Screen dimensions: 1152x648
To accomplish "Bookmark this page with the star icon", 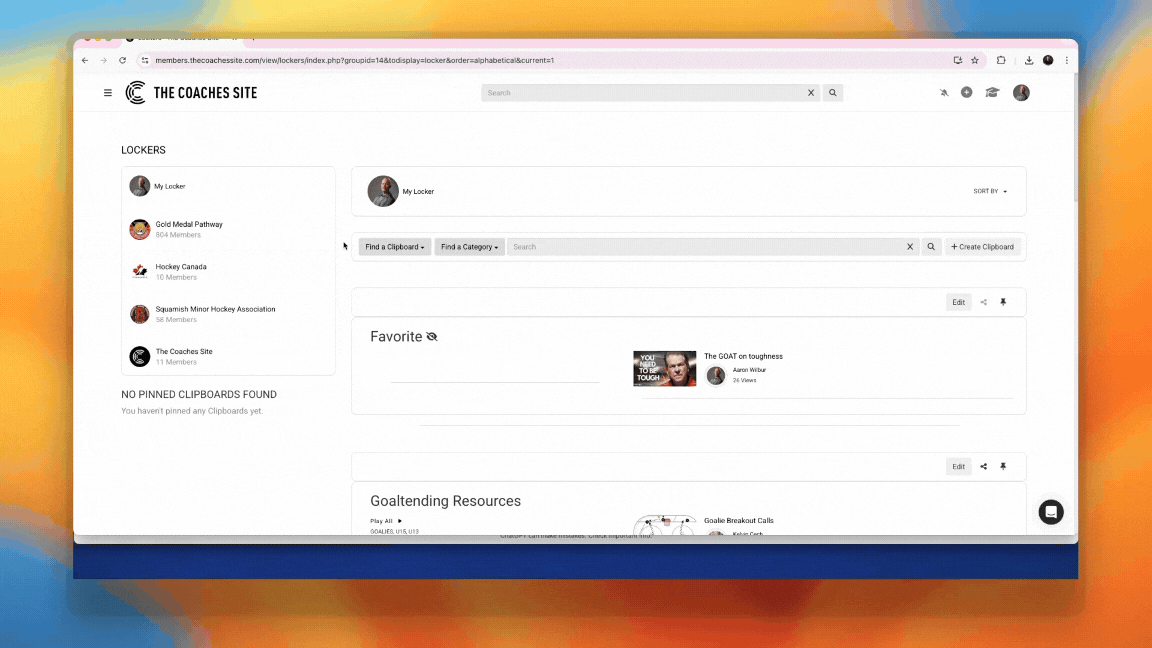I will click(975, 60).
